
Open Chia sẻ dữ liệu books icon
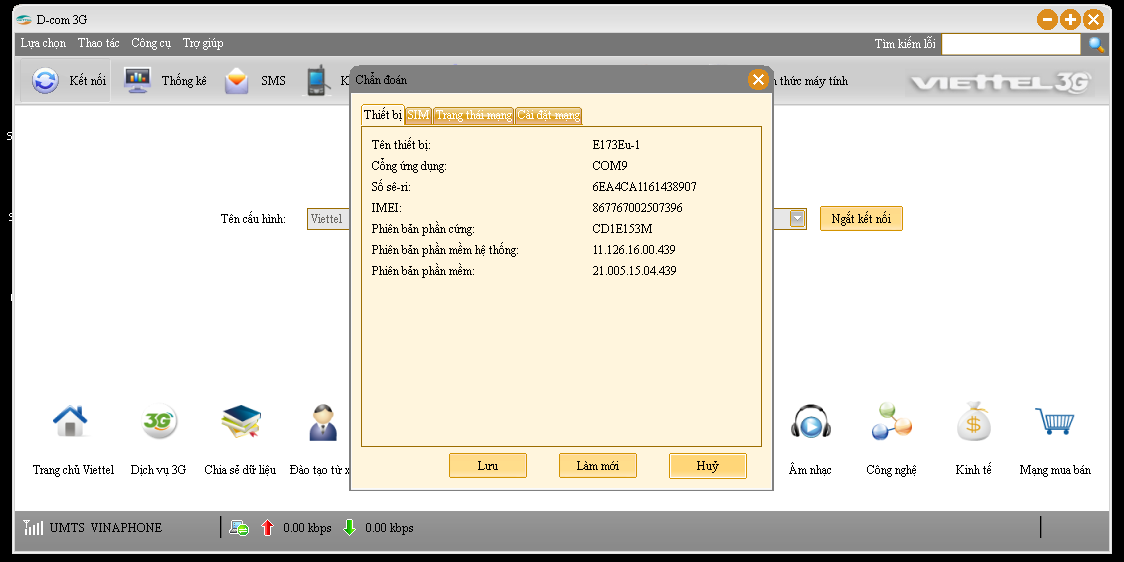(x=241, y=422)
